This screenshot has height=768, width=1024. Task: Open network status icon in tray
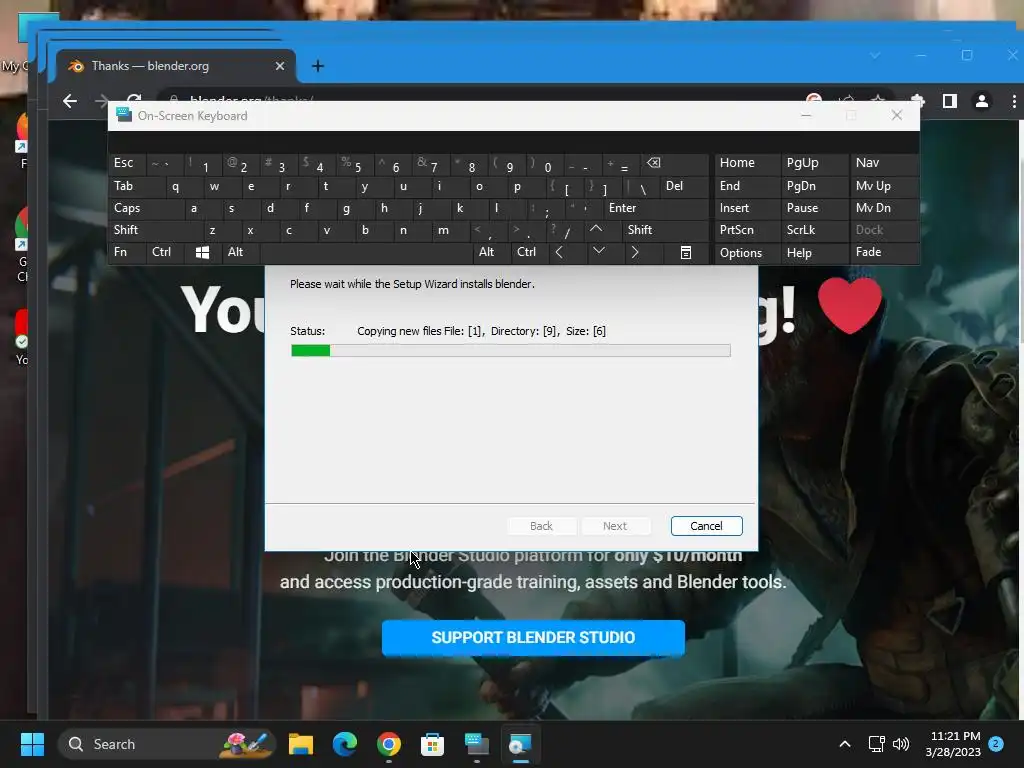(x=876, y=744)
